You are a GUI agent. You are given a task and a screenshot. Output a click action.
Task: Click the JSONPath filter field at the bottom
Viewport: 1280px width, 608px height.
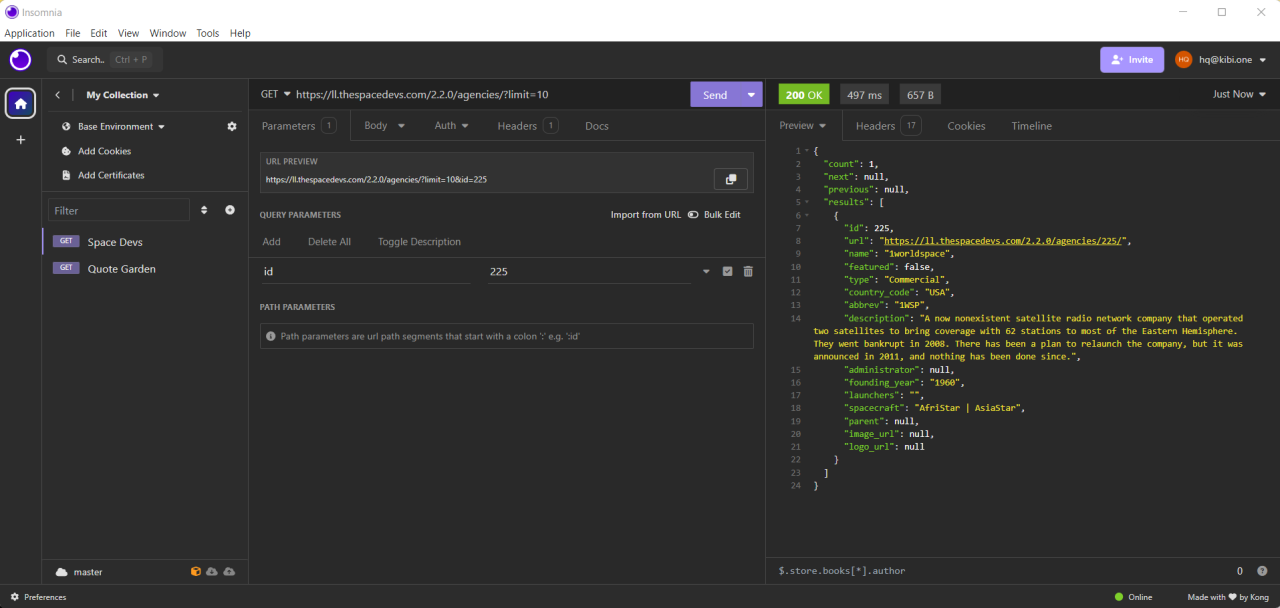900,570
